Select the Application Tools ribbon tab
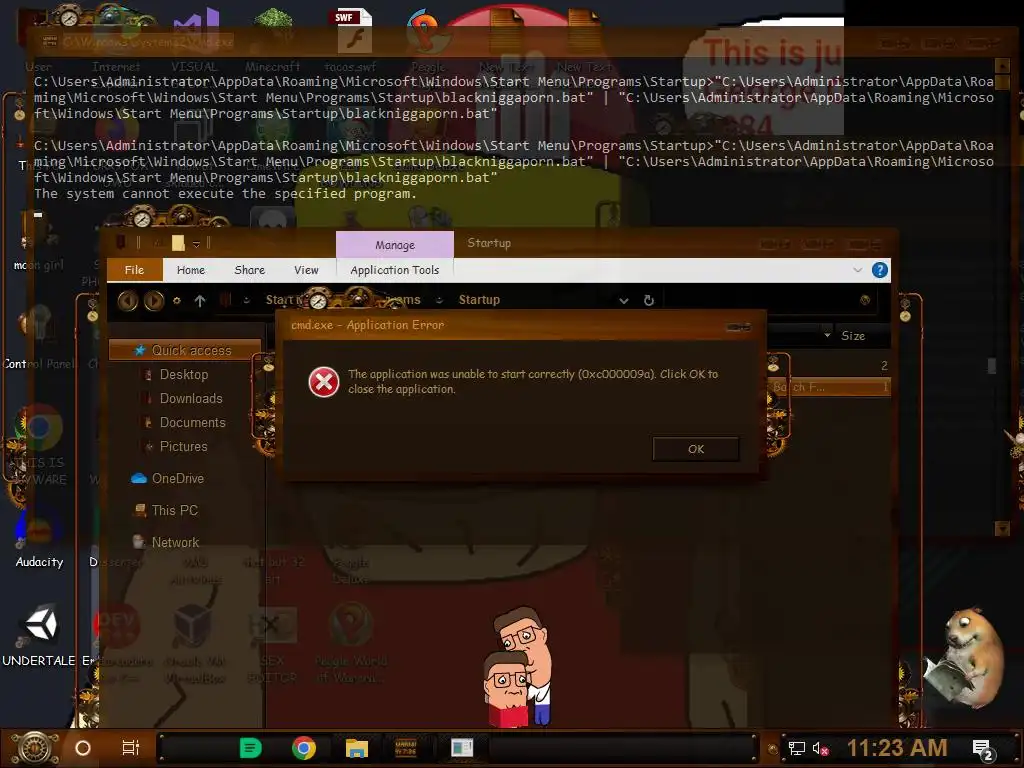 [x=394, y=270]
